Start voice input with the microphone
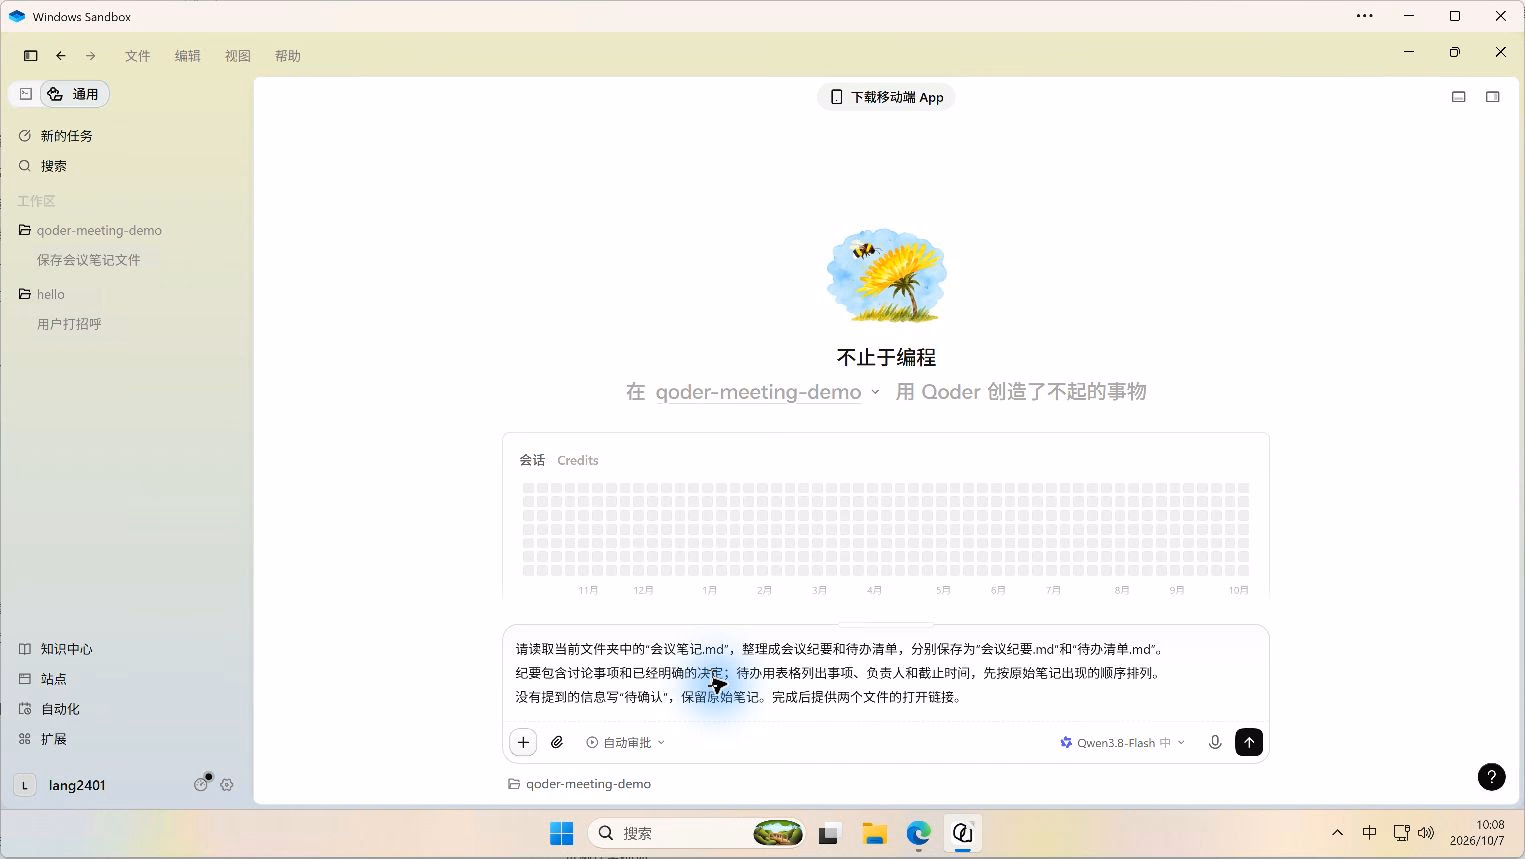 (1215, 742)
